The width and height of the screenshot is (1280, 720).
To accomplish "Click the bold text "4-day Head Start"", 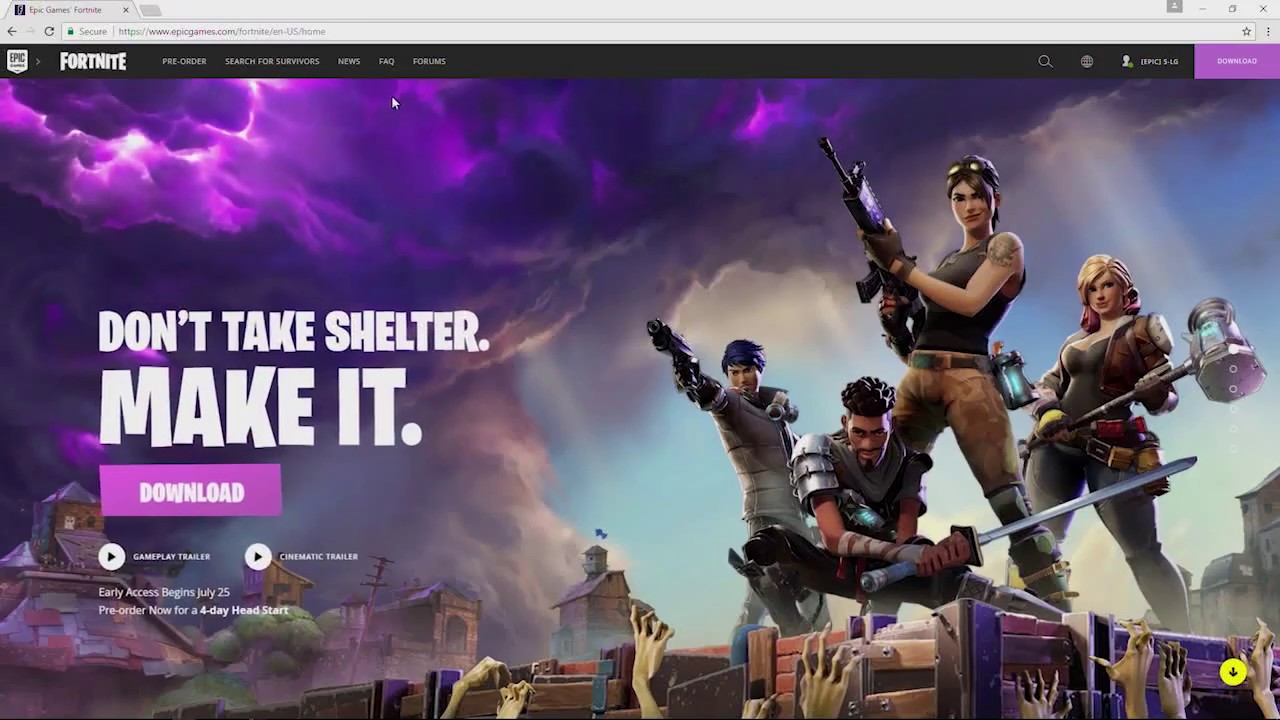I will point(244,610).
